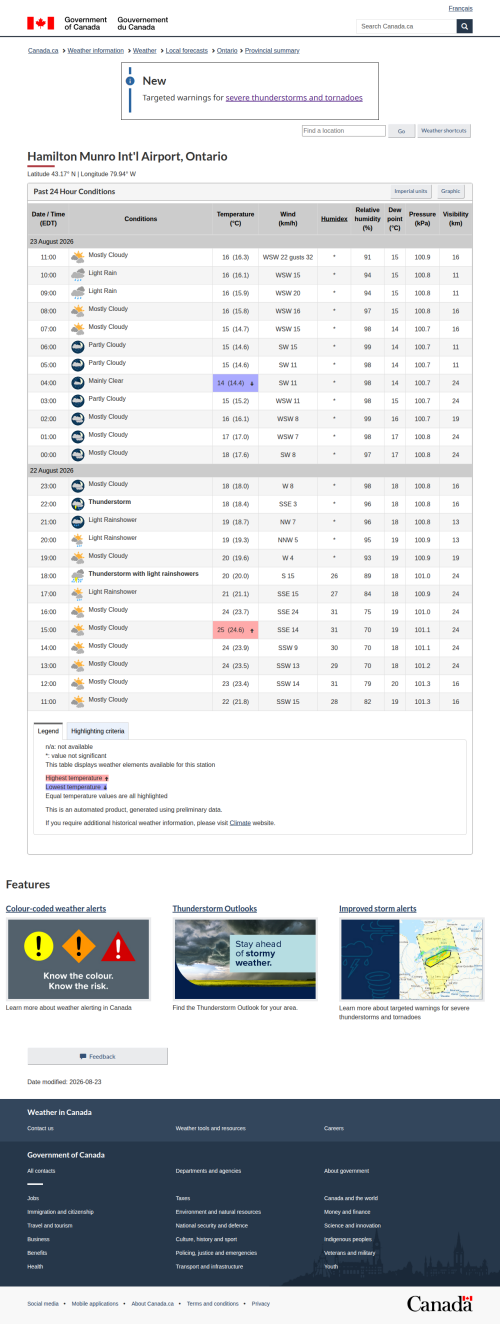Click the 12:00 Mostly Cloudy weather icon
Viewport: 500px width, 1324px height.
pos(78,684)
